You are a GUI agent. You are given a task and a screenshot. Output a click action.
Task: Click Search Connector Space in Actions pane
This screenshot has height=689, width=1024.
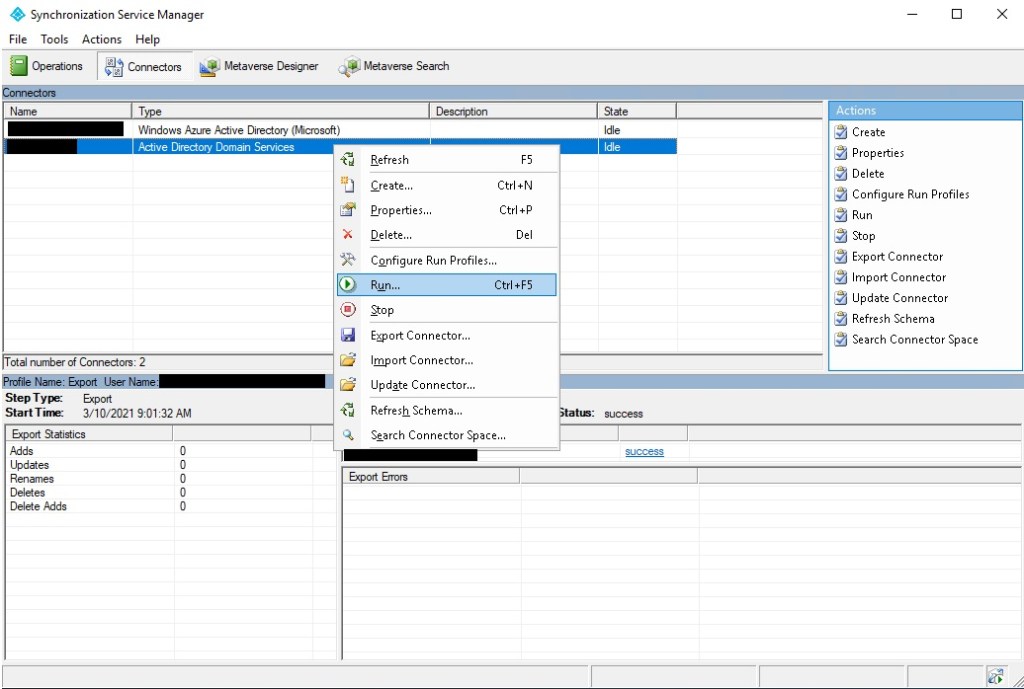[915, 340]
